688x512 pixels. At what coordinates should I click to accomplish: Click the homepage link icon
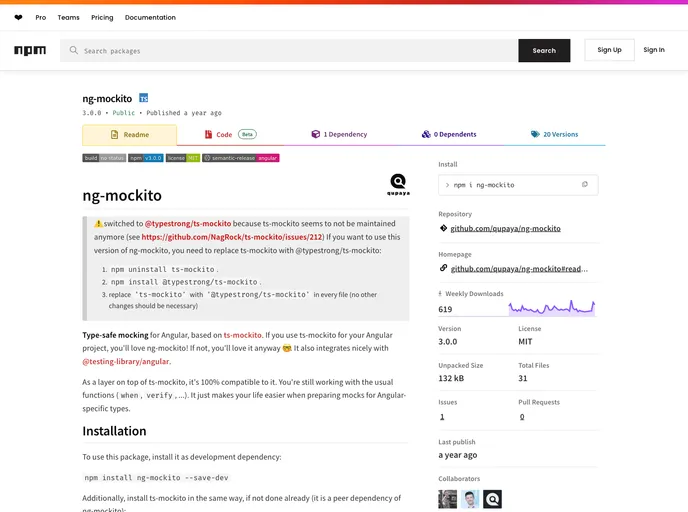click(x=443, y=268)
